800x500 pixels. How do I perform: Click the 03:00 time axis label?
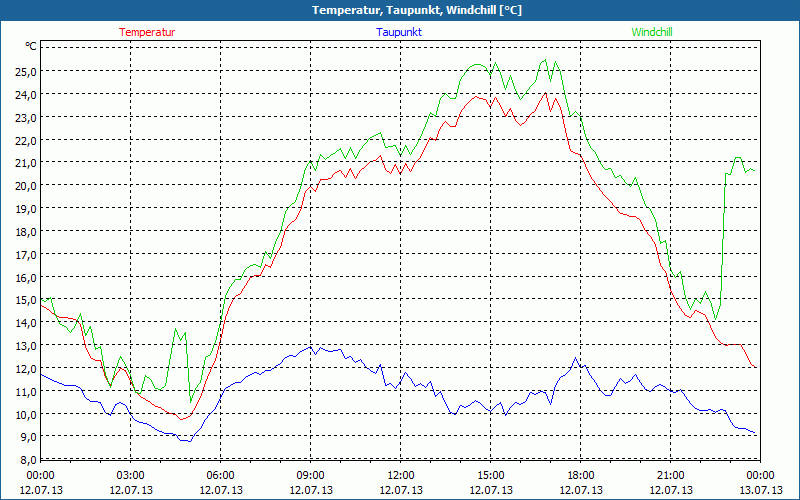131,476
